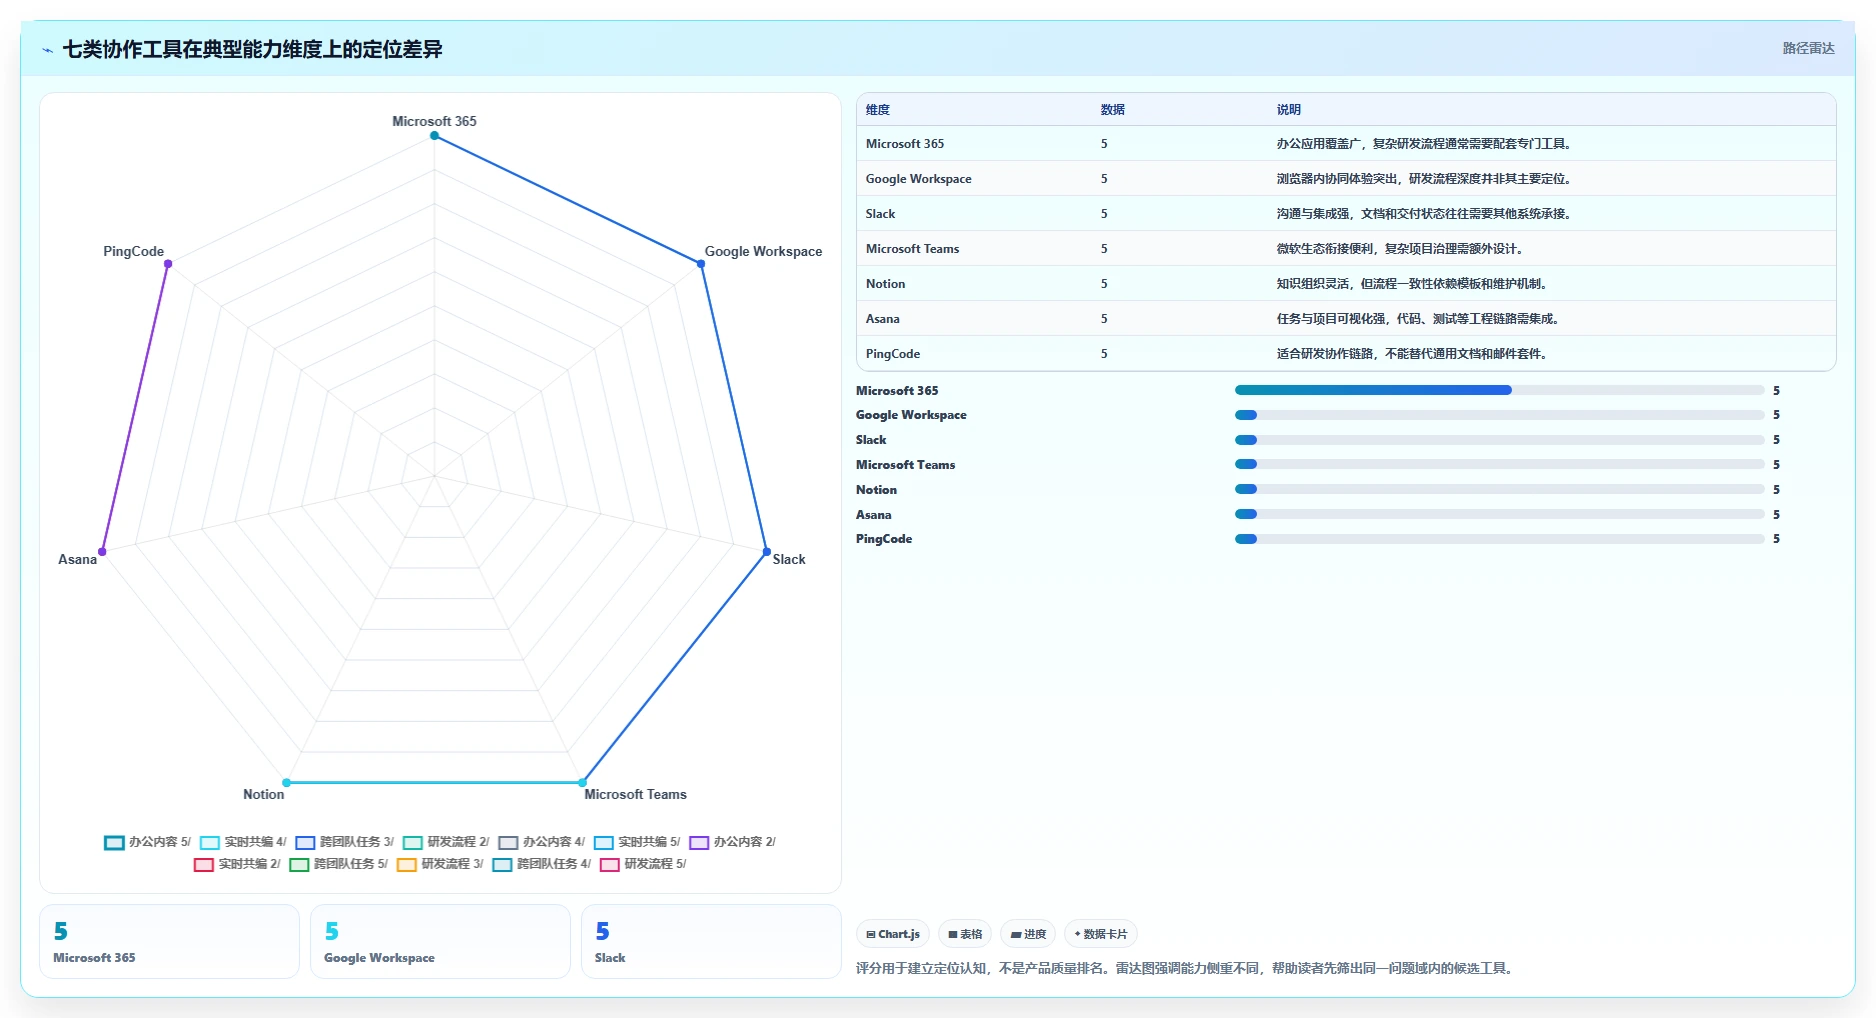Click the description starting 知识组织灵活
The height and width of the screenshot is (1018, 1876).
1414,284
